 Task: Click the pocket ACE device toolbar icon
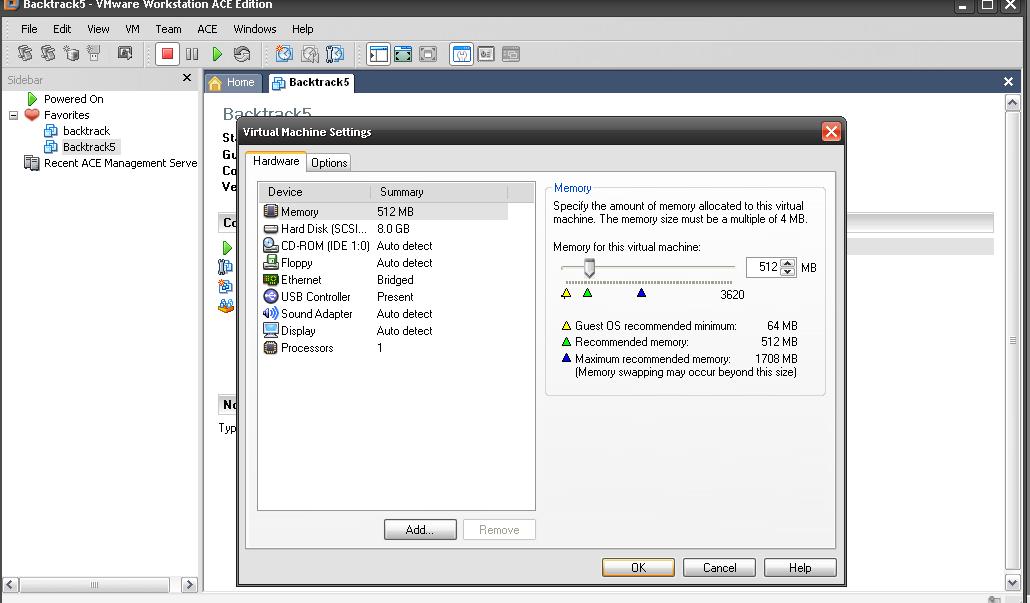pos(94,53)
